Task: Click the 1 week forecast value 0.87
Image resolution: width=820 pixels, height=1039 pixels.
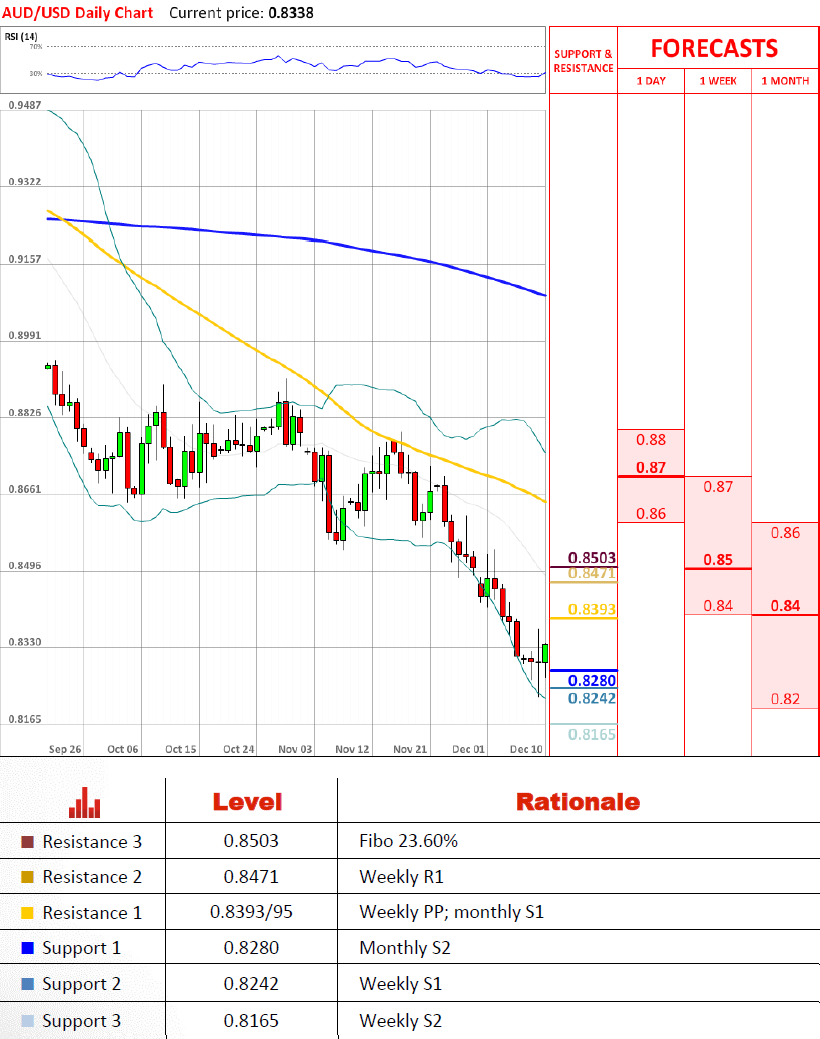Action: (718, 487)
